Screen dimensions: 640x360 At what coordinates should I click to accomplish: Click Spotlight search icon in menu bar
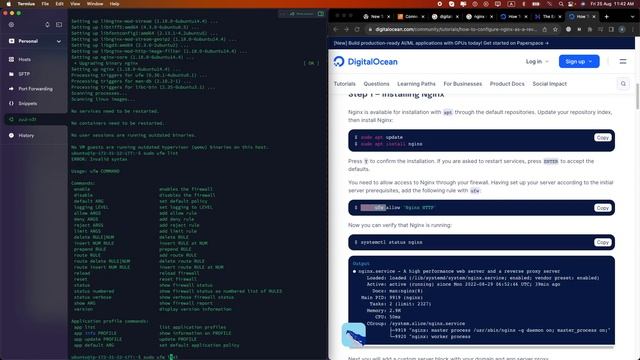pyautogui.click(x=561, y=4)
